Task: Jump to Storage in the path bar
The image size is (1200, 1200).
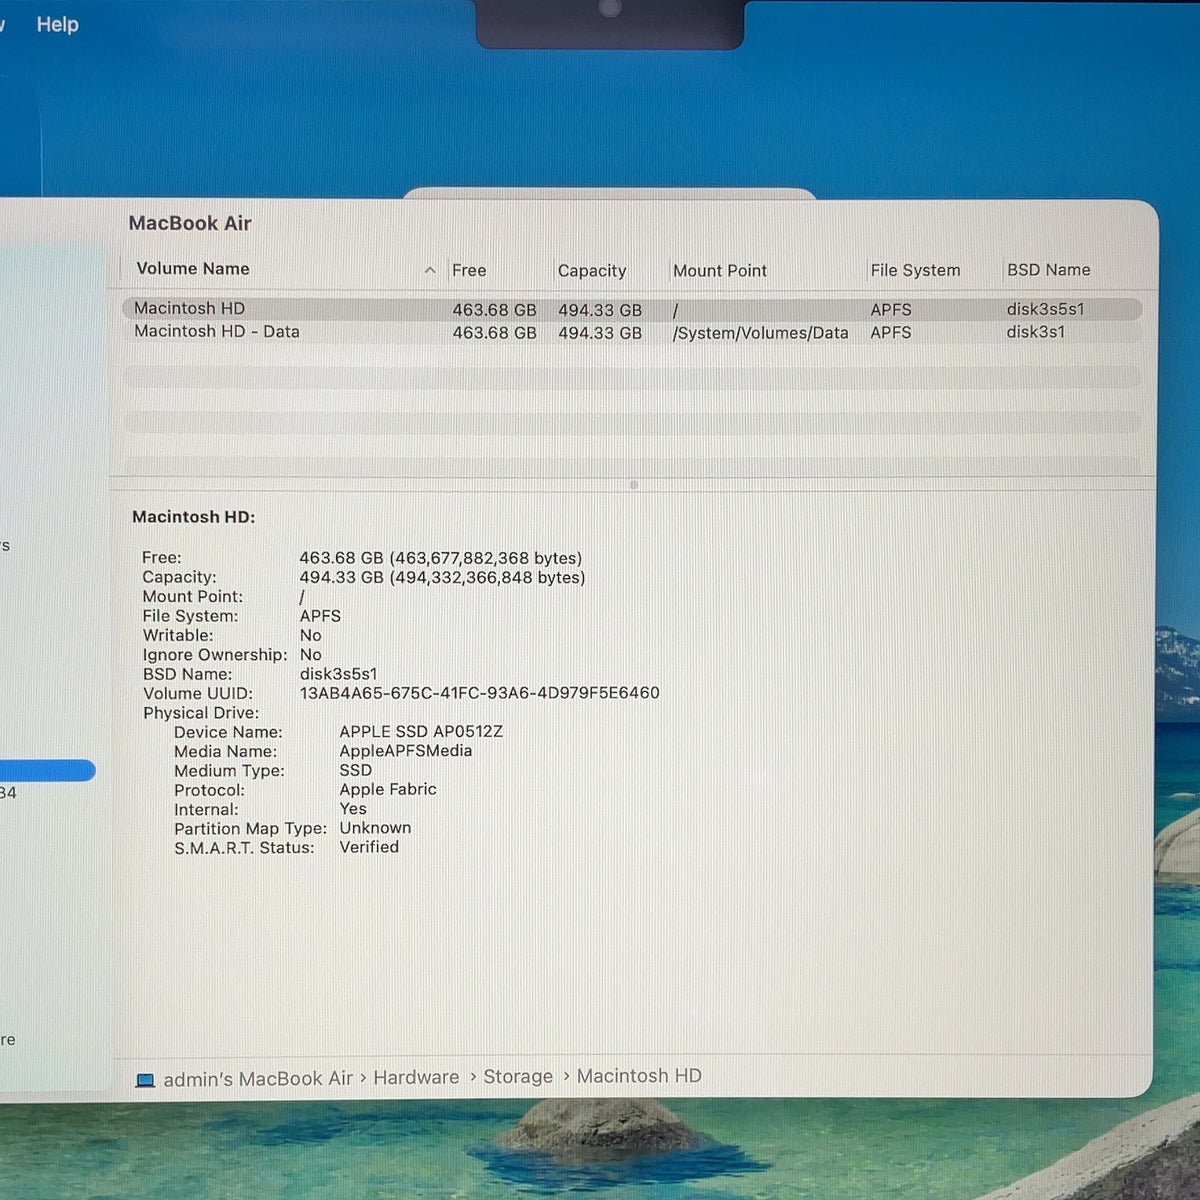Action: pos(518,1076)
